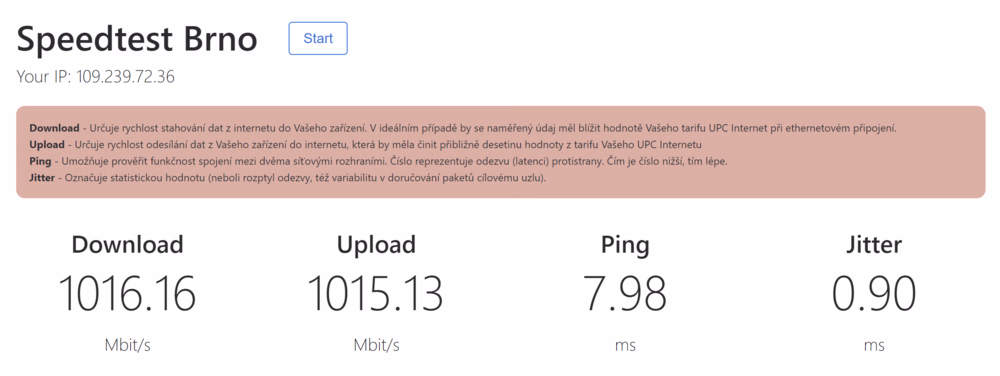Select the download value 1016.16

(x=127, y=293)
